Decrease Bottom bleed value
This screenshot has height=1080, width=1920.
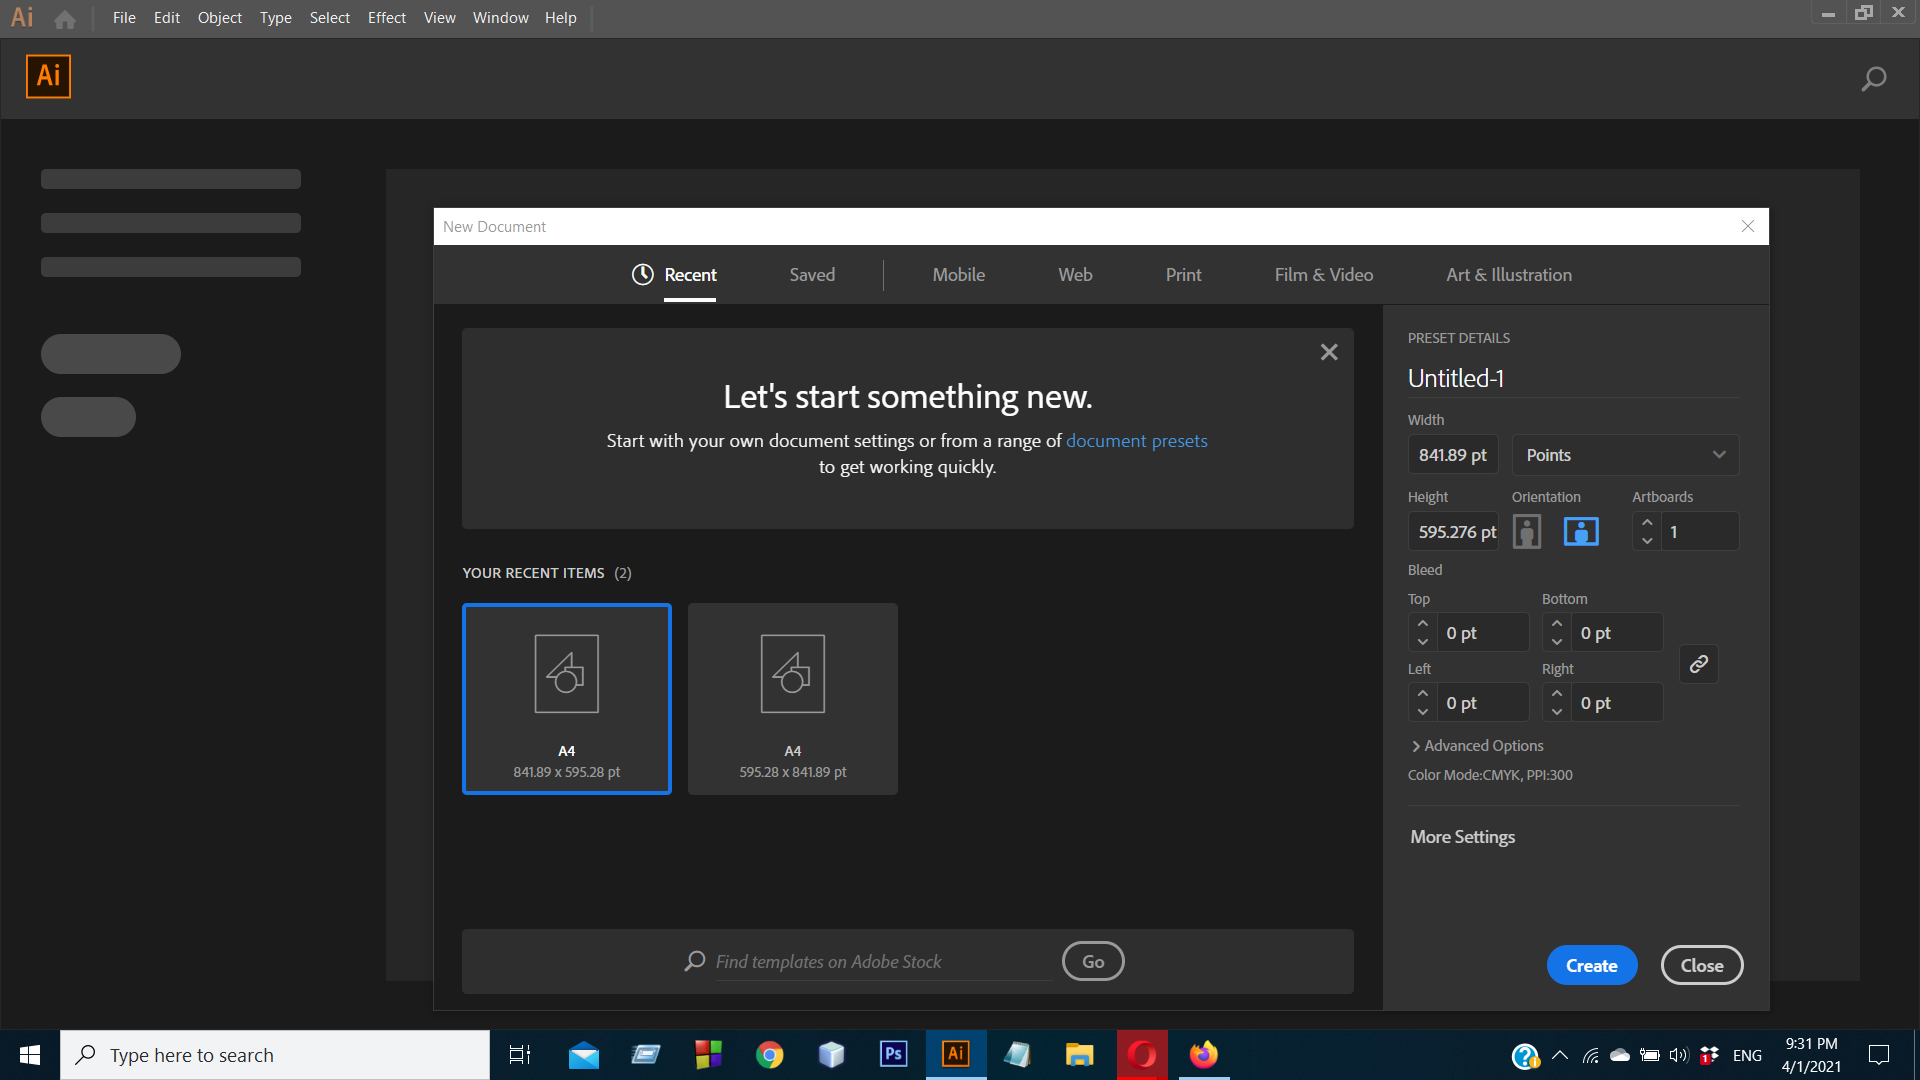[x=1556, y=642]
